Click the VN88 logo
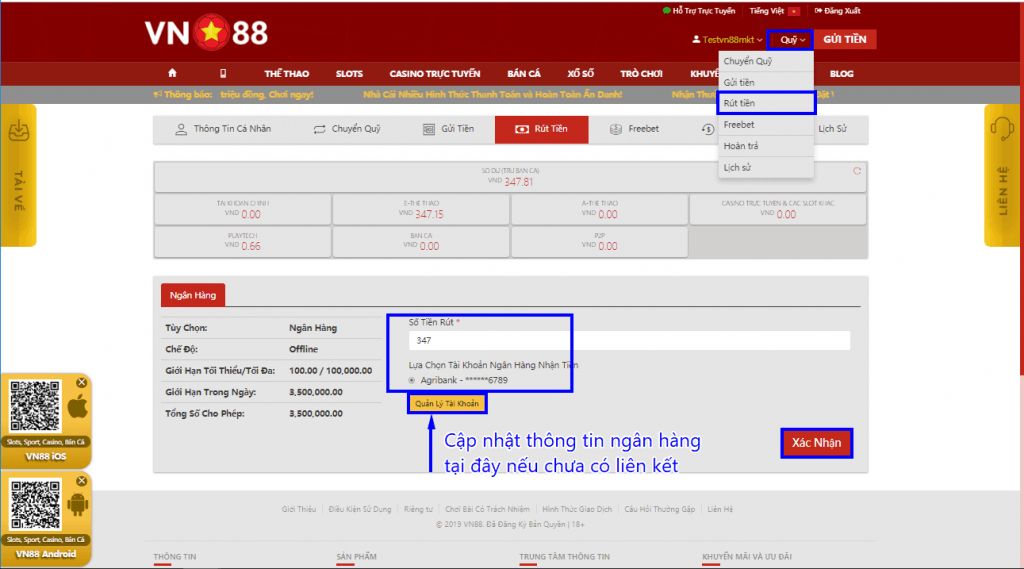This screenshot has width=1024, height=569. coord(206,34)
